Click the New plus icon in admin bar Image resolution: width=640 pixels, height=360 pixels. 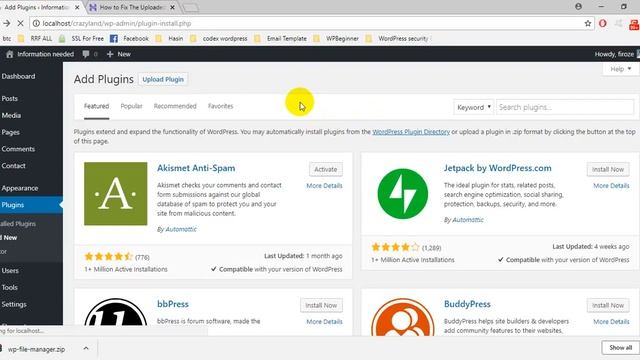(110, 54)
